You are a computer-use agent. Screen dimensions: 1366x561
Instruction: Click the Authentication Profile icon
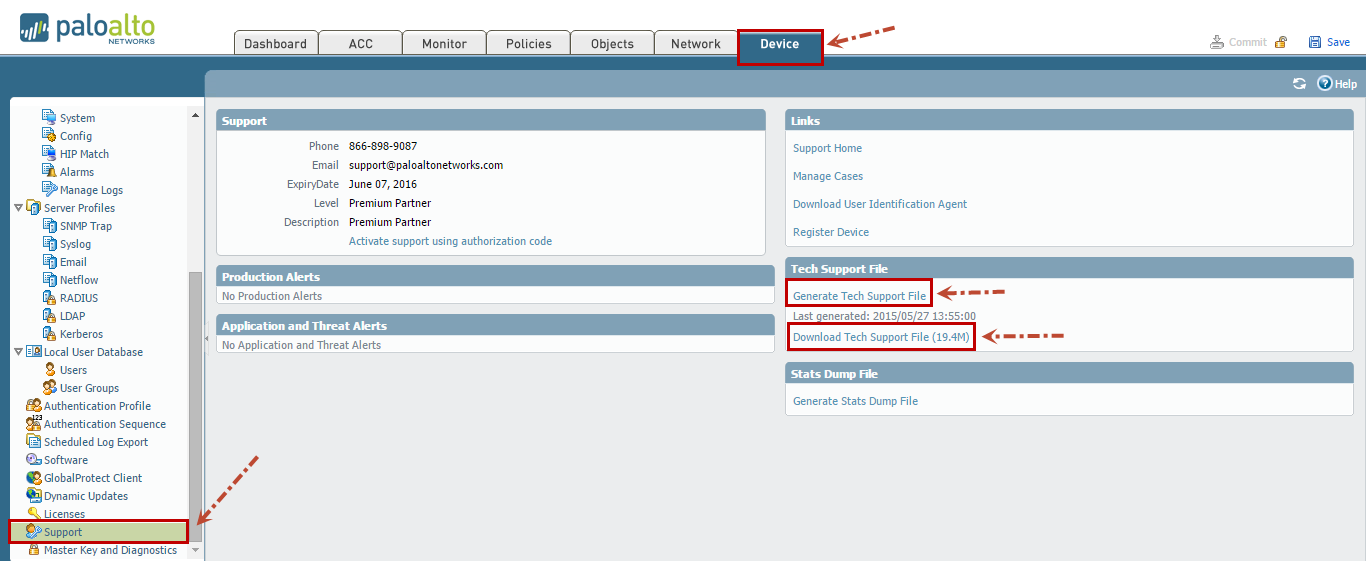coord(34,406)
